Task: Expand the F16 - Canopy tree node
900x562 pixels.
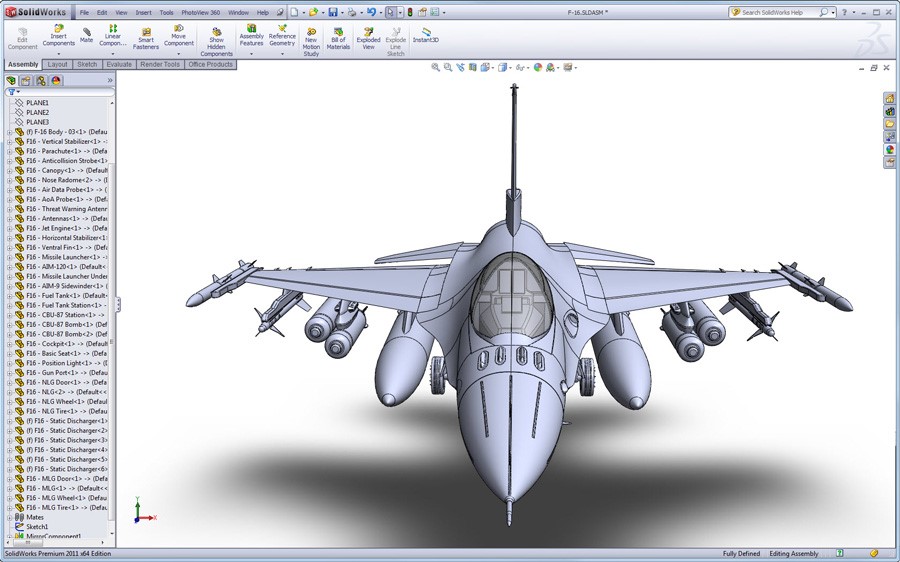Action: [x=9, y=170]
